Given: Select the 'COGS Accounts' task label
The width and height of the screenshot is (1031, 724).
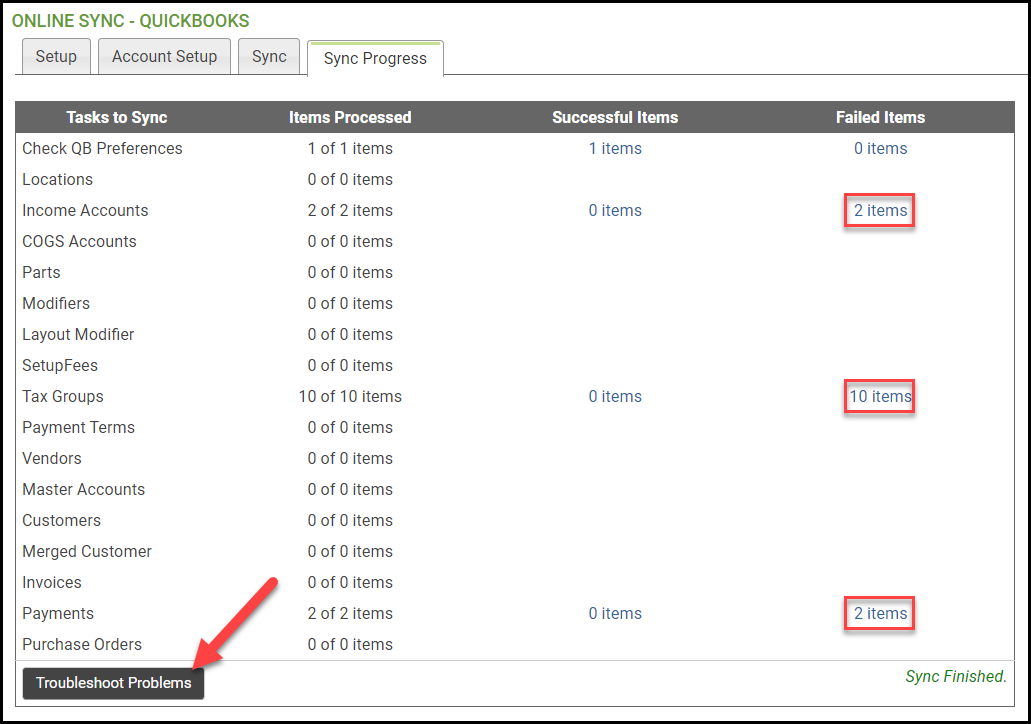Looking at the screenshot, I should pyautogui.click(x=79, y=241).
